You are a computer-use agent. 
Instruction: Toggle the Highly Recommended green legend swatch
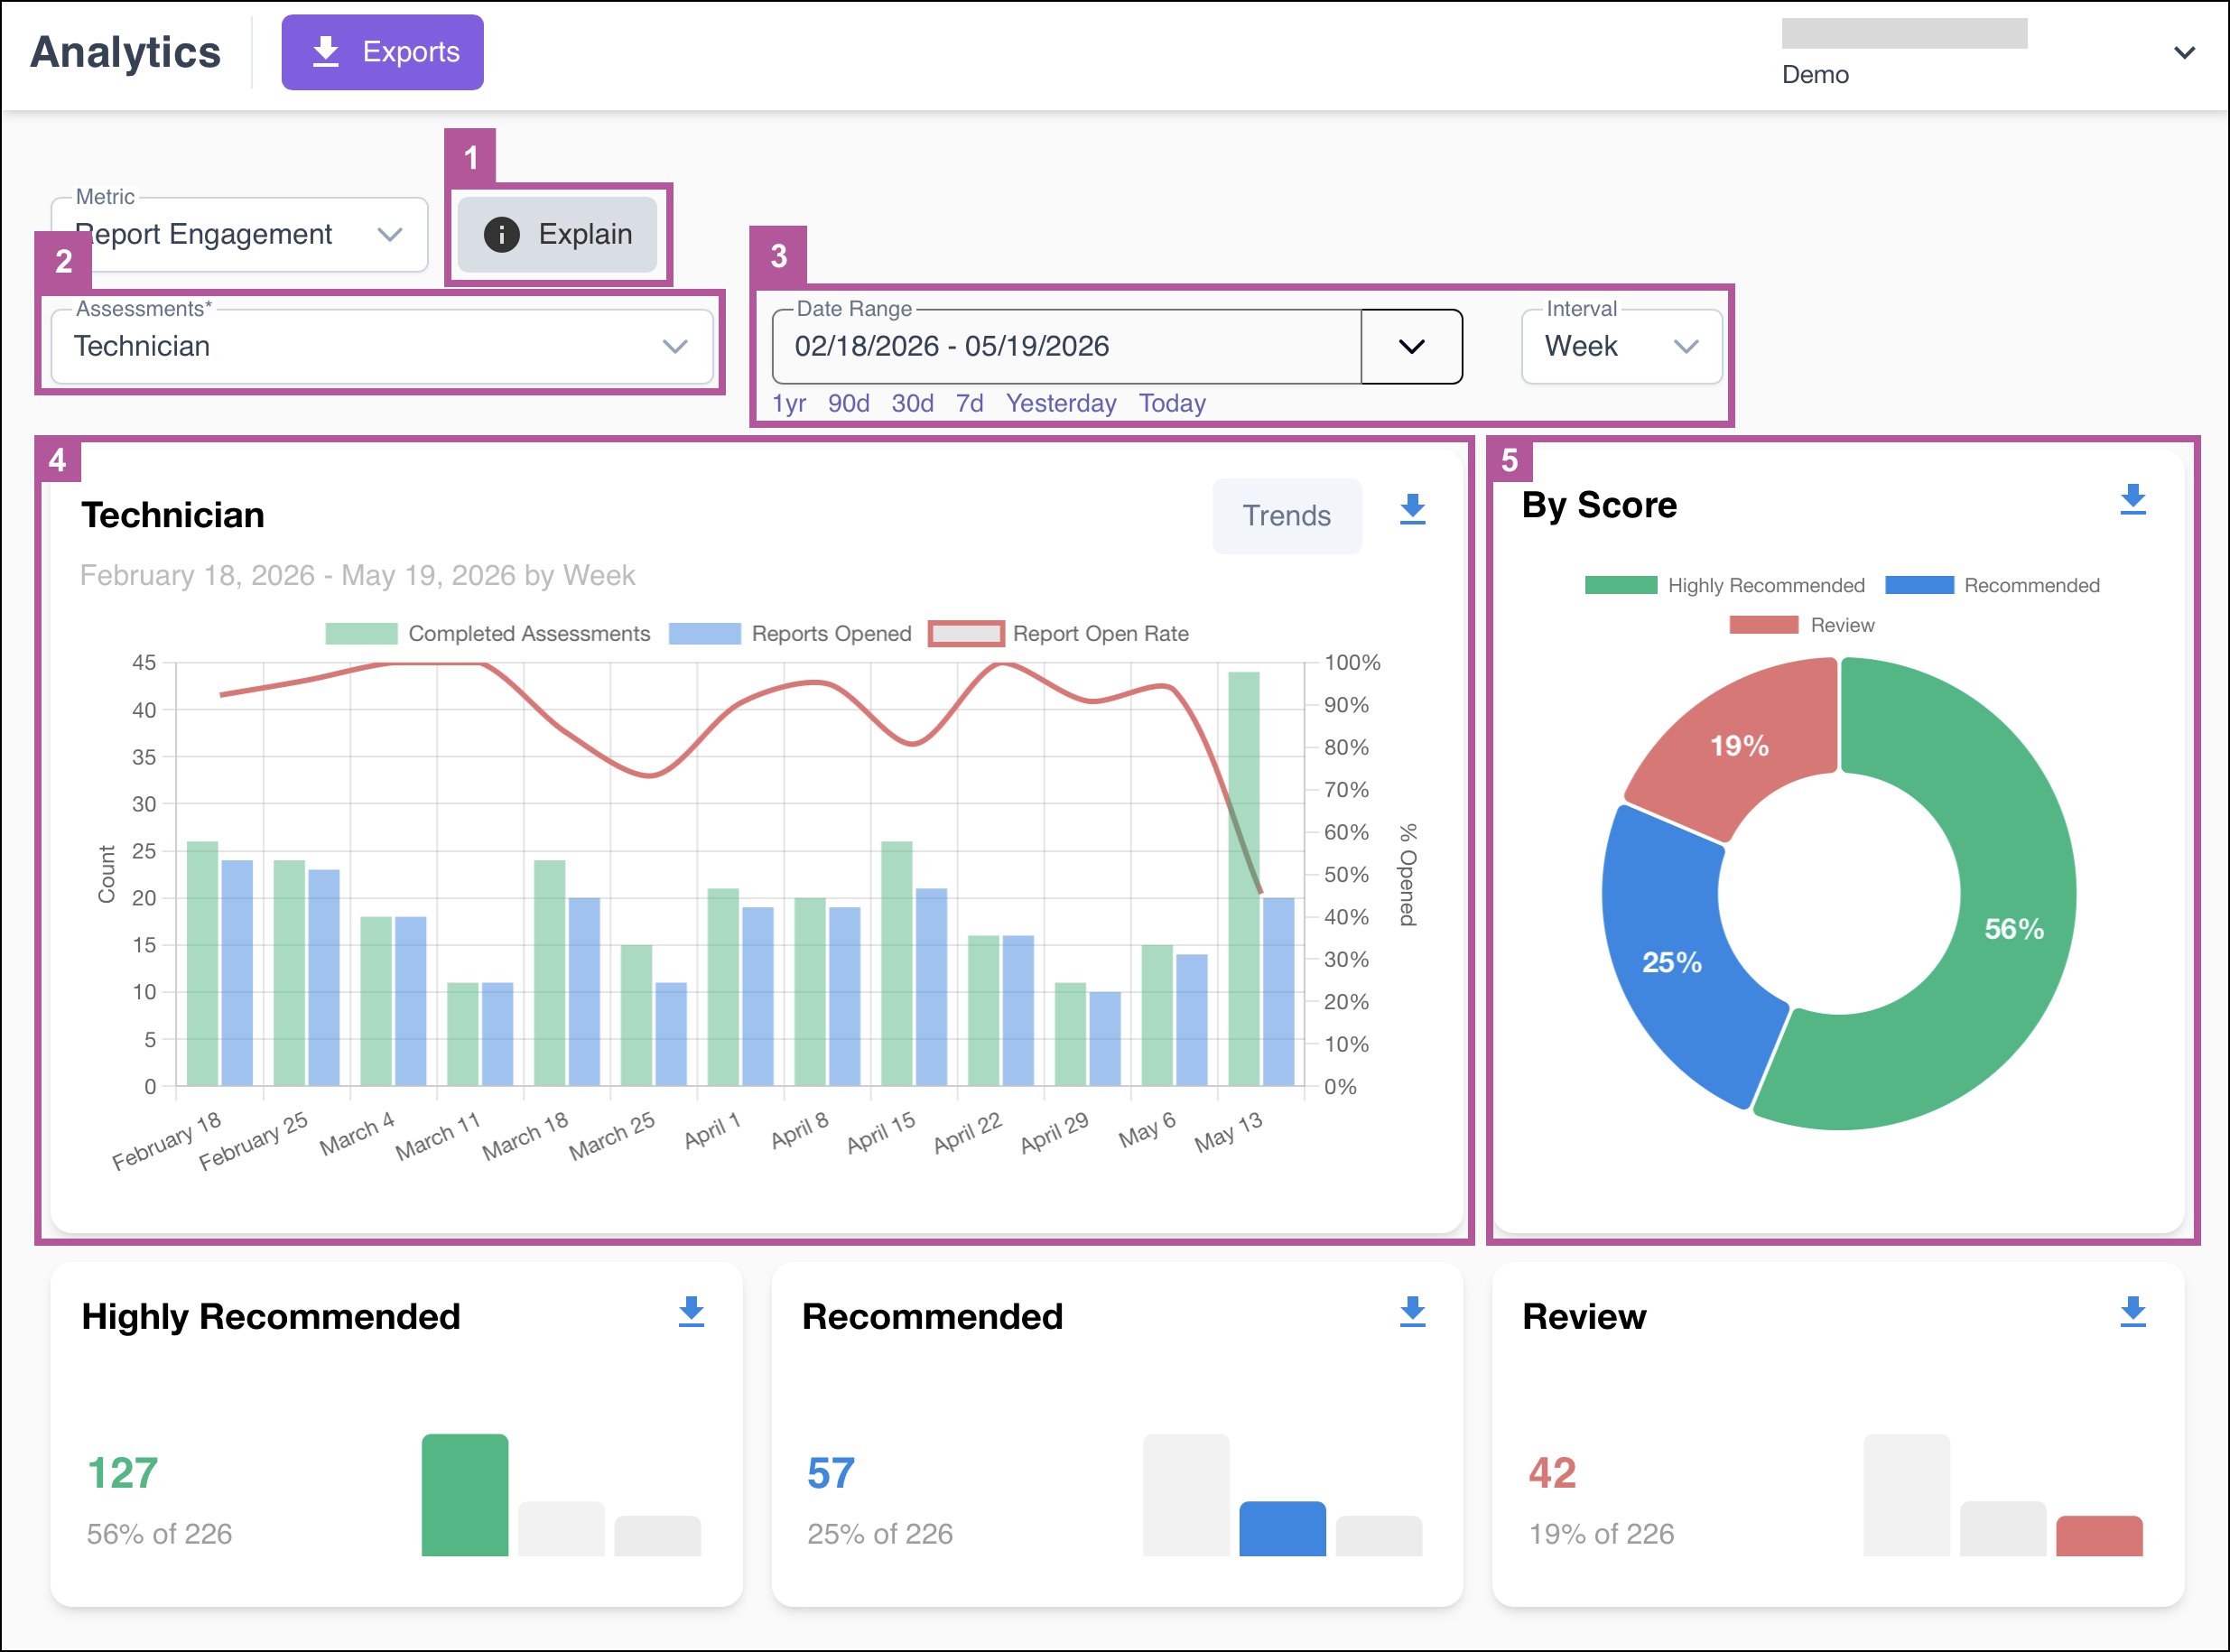click(x=1620, y=585)
